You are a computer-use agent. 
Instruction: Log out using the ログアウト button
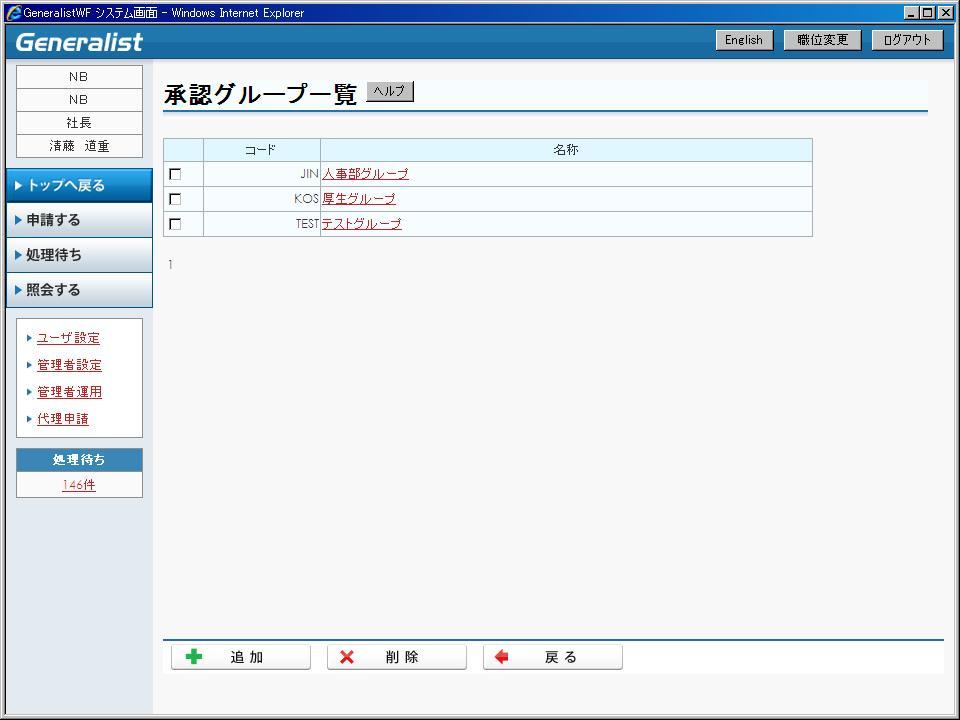point(907,40)
